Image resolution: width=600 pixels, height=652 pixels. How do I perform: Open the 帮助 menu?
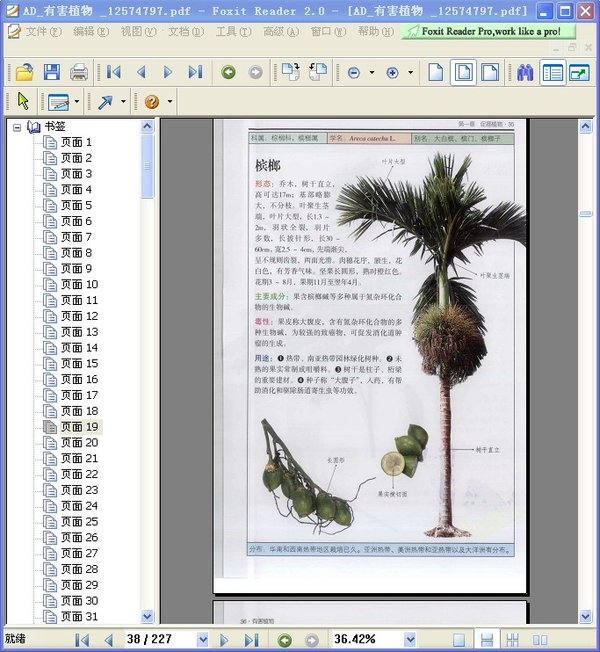pos(373,31)
